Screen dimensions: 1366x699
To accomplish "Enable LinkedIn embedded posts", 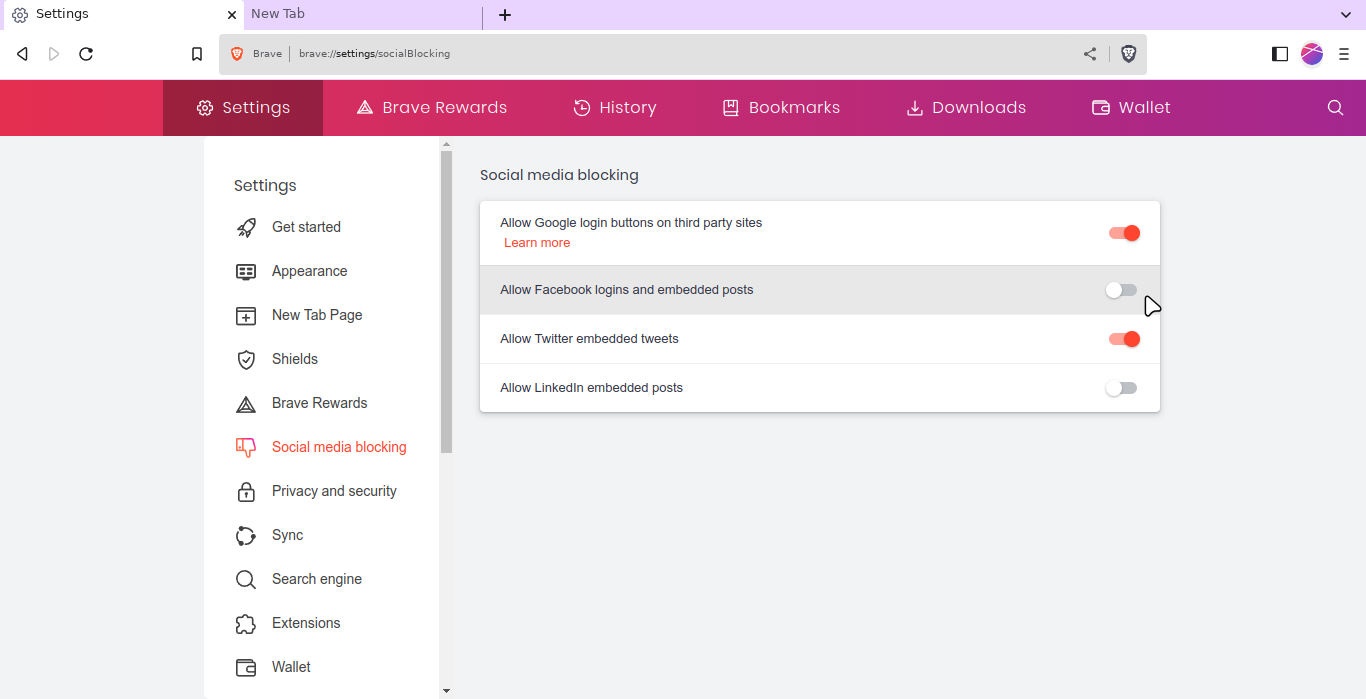I will tap(1121, 388).
